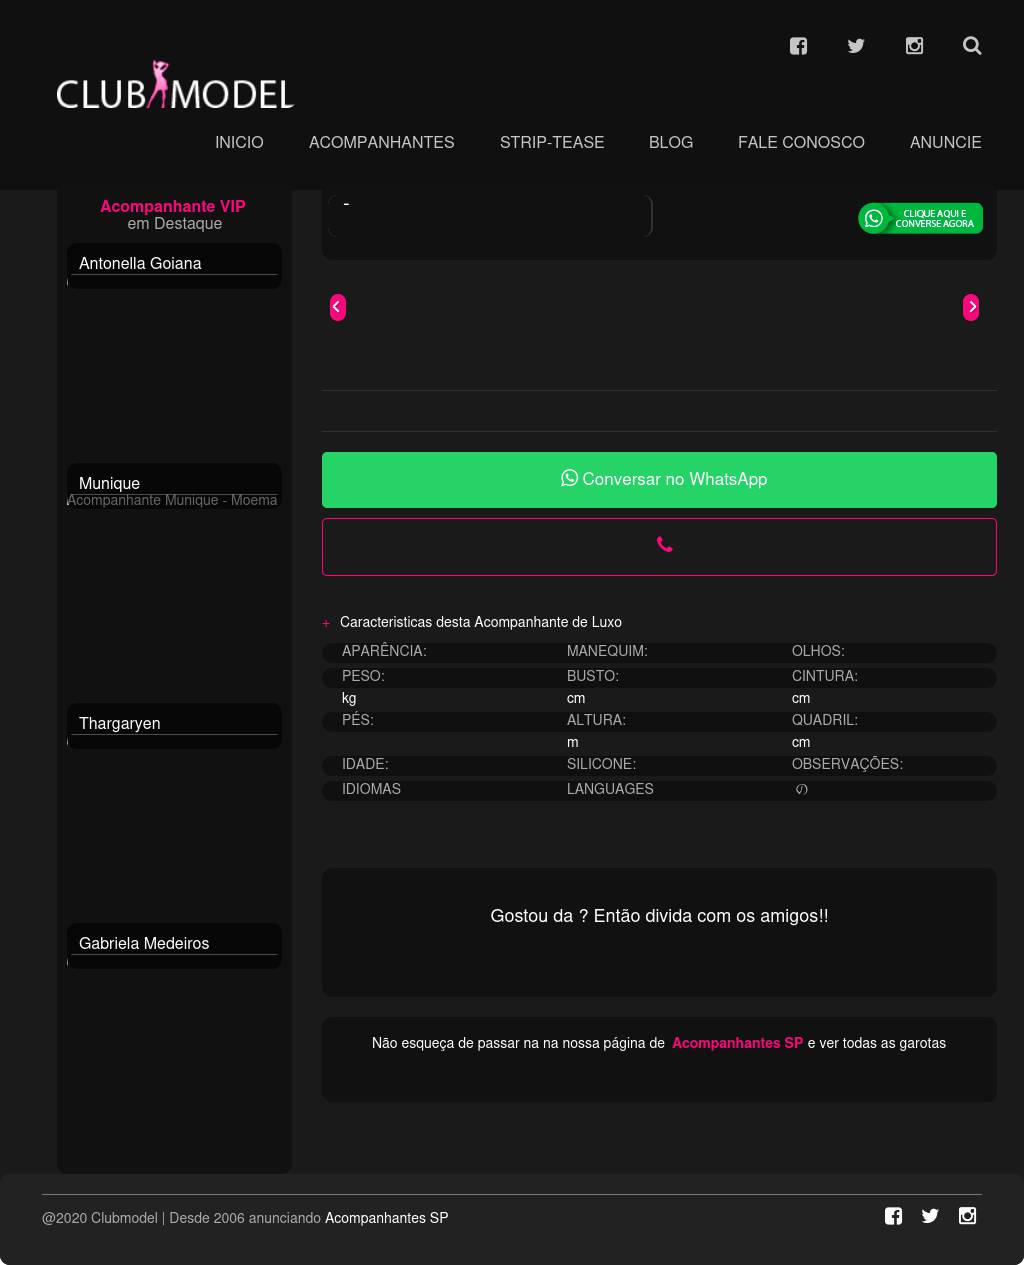
Task: Click the footer Facebook icon
Action: click(x=893, y=1216)
